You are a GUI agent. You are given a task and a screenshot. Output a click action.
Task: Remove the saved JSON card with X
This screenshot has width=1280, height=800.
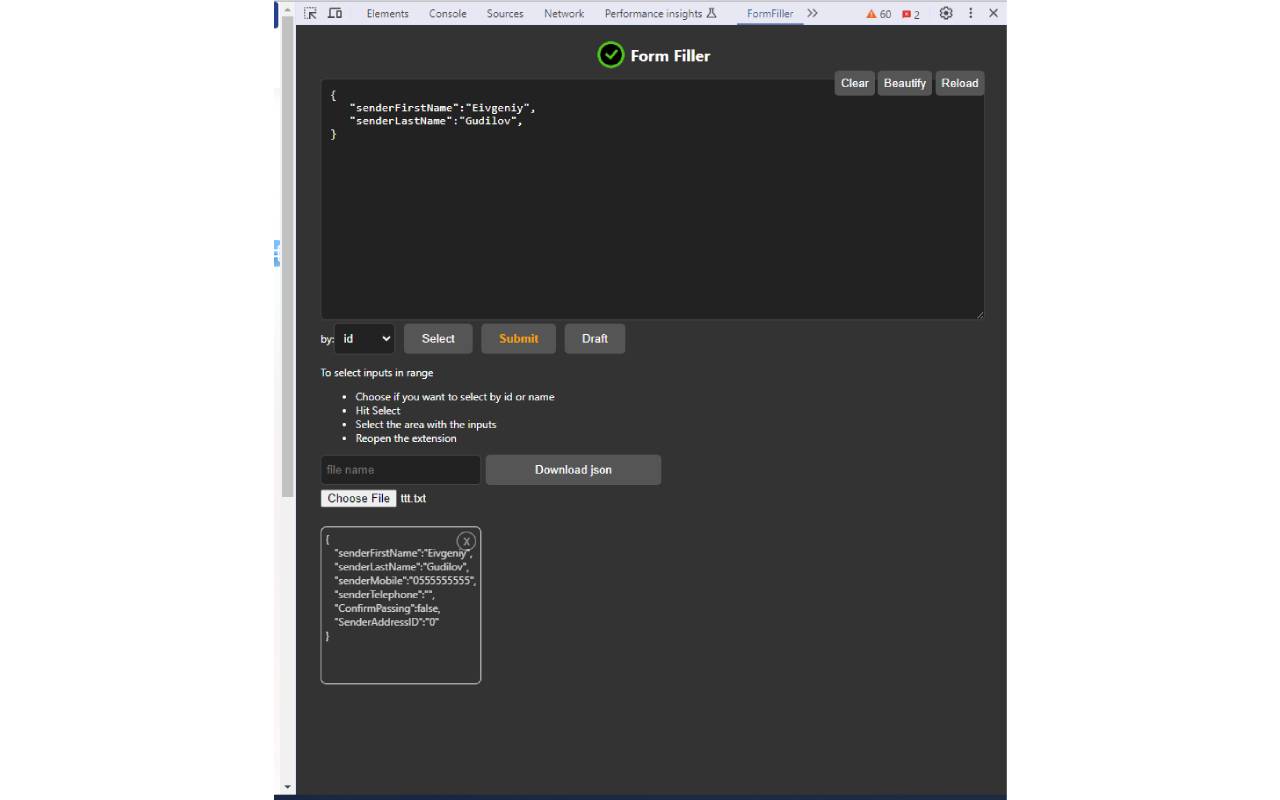pyautogui.click(x=466, y=541)
